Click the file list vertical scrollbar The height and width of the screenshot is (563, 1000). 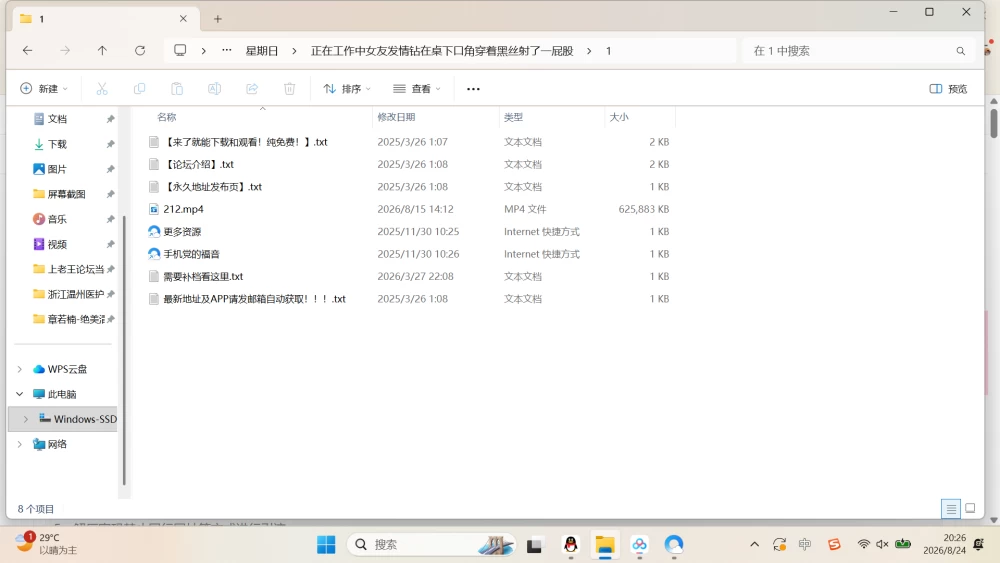click(993, 123)
